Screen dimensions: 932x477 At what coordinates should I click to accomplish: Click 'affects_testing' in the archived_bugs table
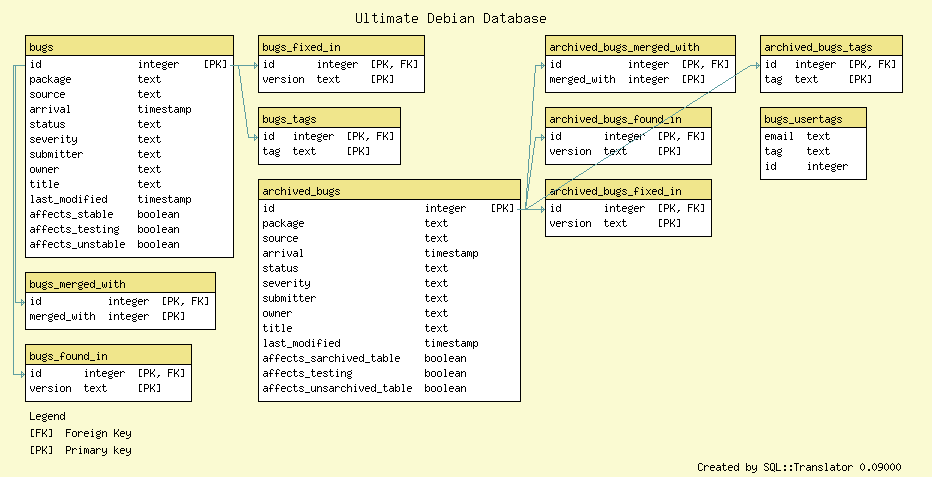pyautogui.click(x=307, y=373)
